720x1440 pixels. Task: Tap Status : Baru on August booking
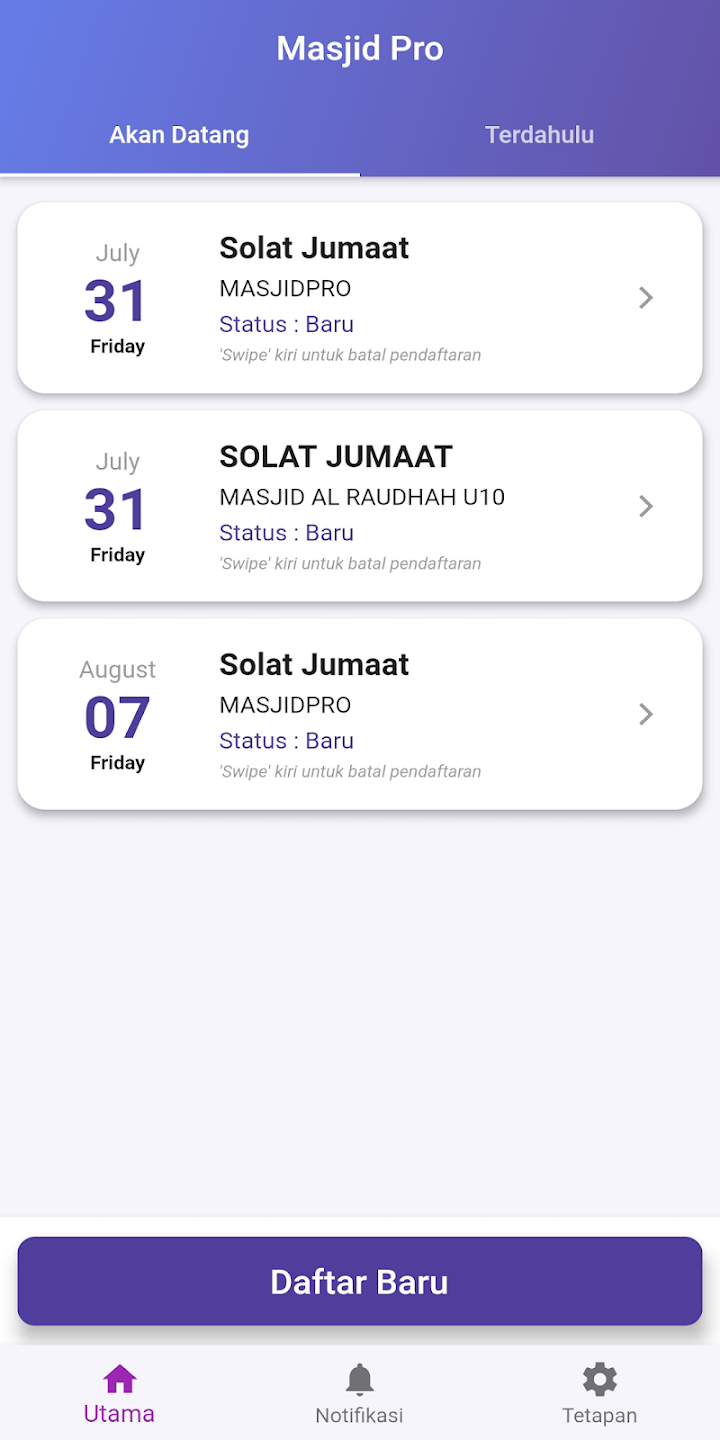[286, 741]
